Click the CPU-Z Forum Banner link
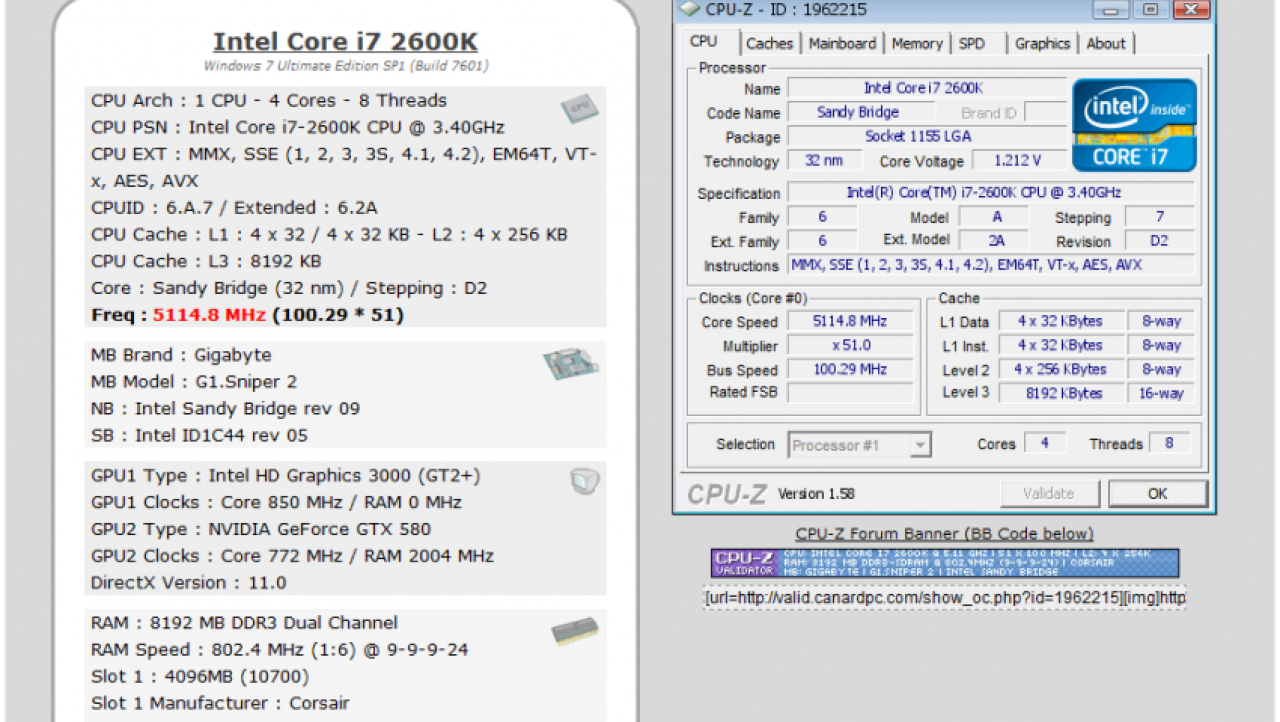 pos(944,534)
